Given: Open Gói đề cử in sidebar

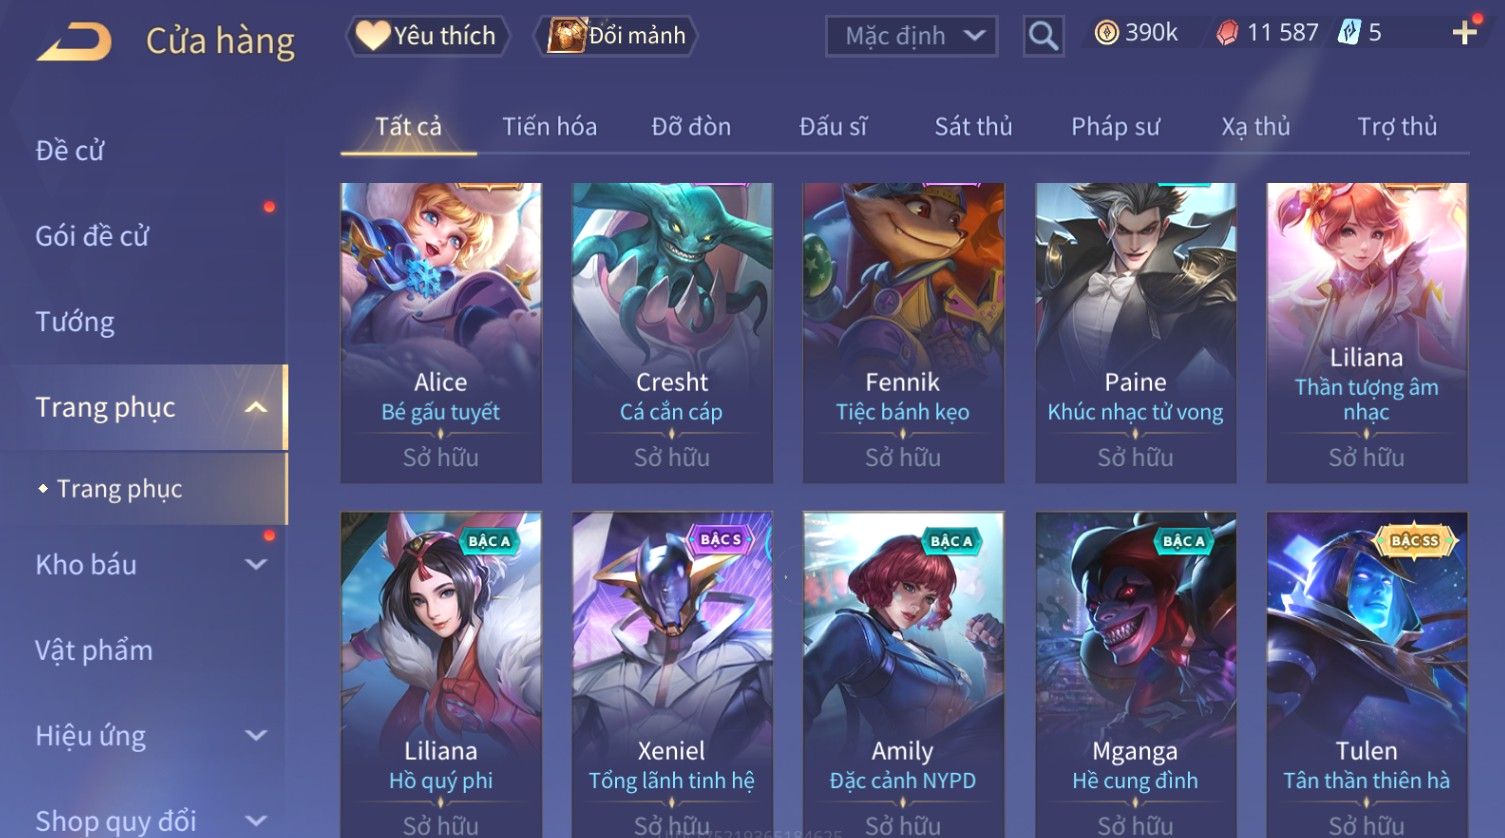Looking at the screenshot, I should pos(92,236).
